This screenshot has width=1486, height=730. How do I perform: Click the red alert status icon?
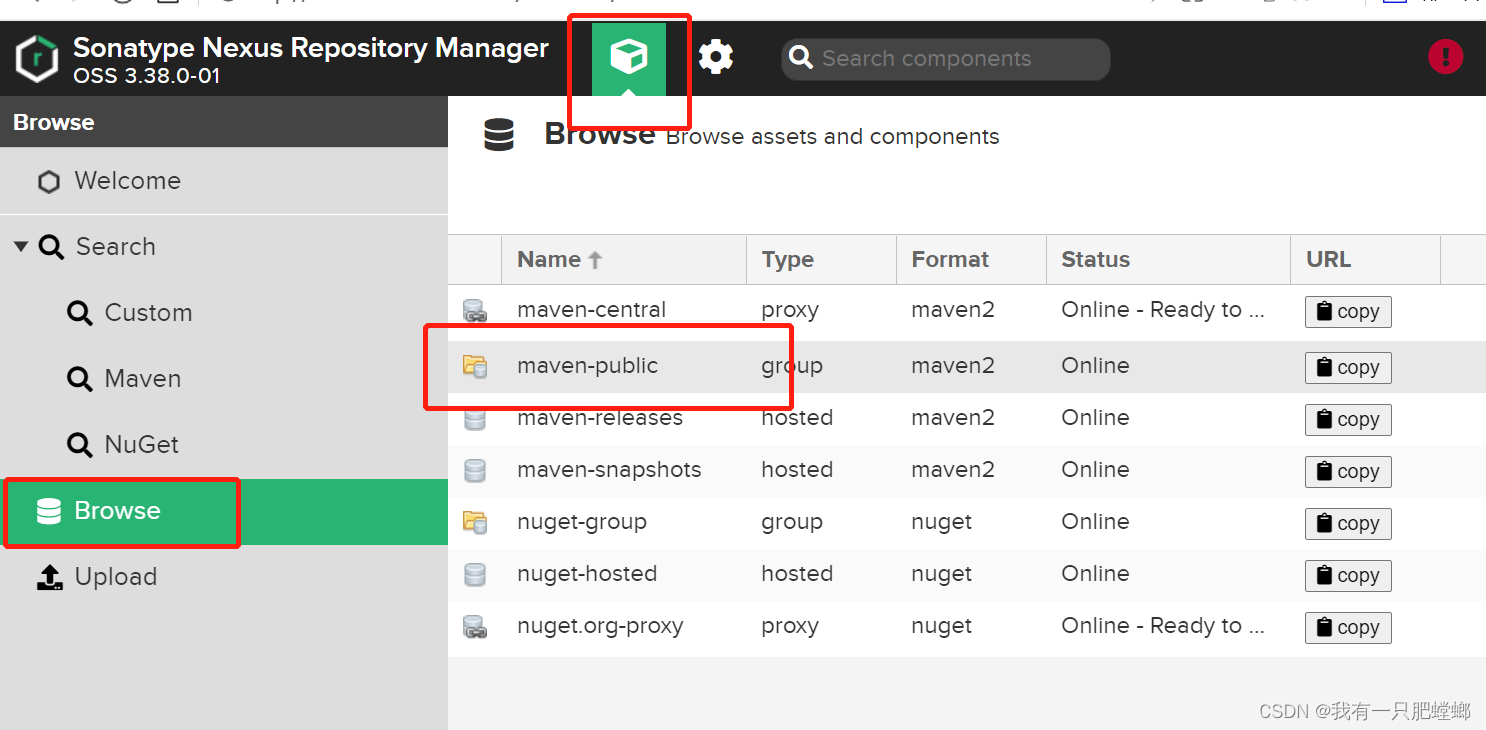point(1446,57)
